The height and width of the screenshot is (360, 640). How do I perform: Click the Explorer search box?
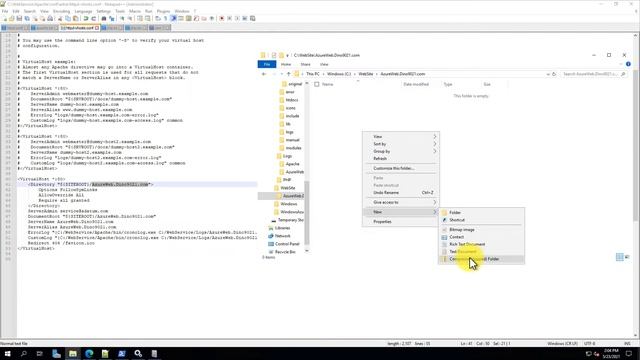[x=594, y=74]
